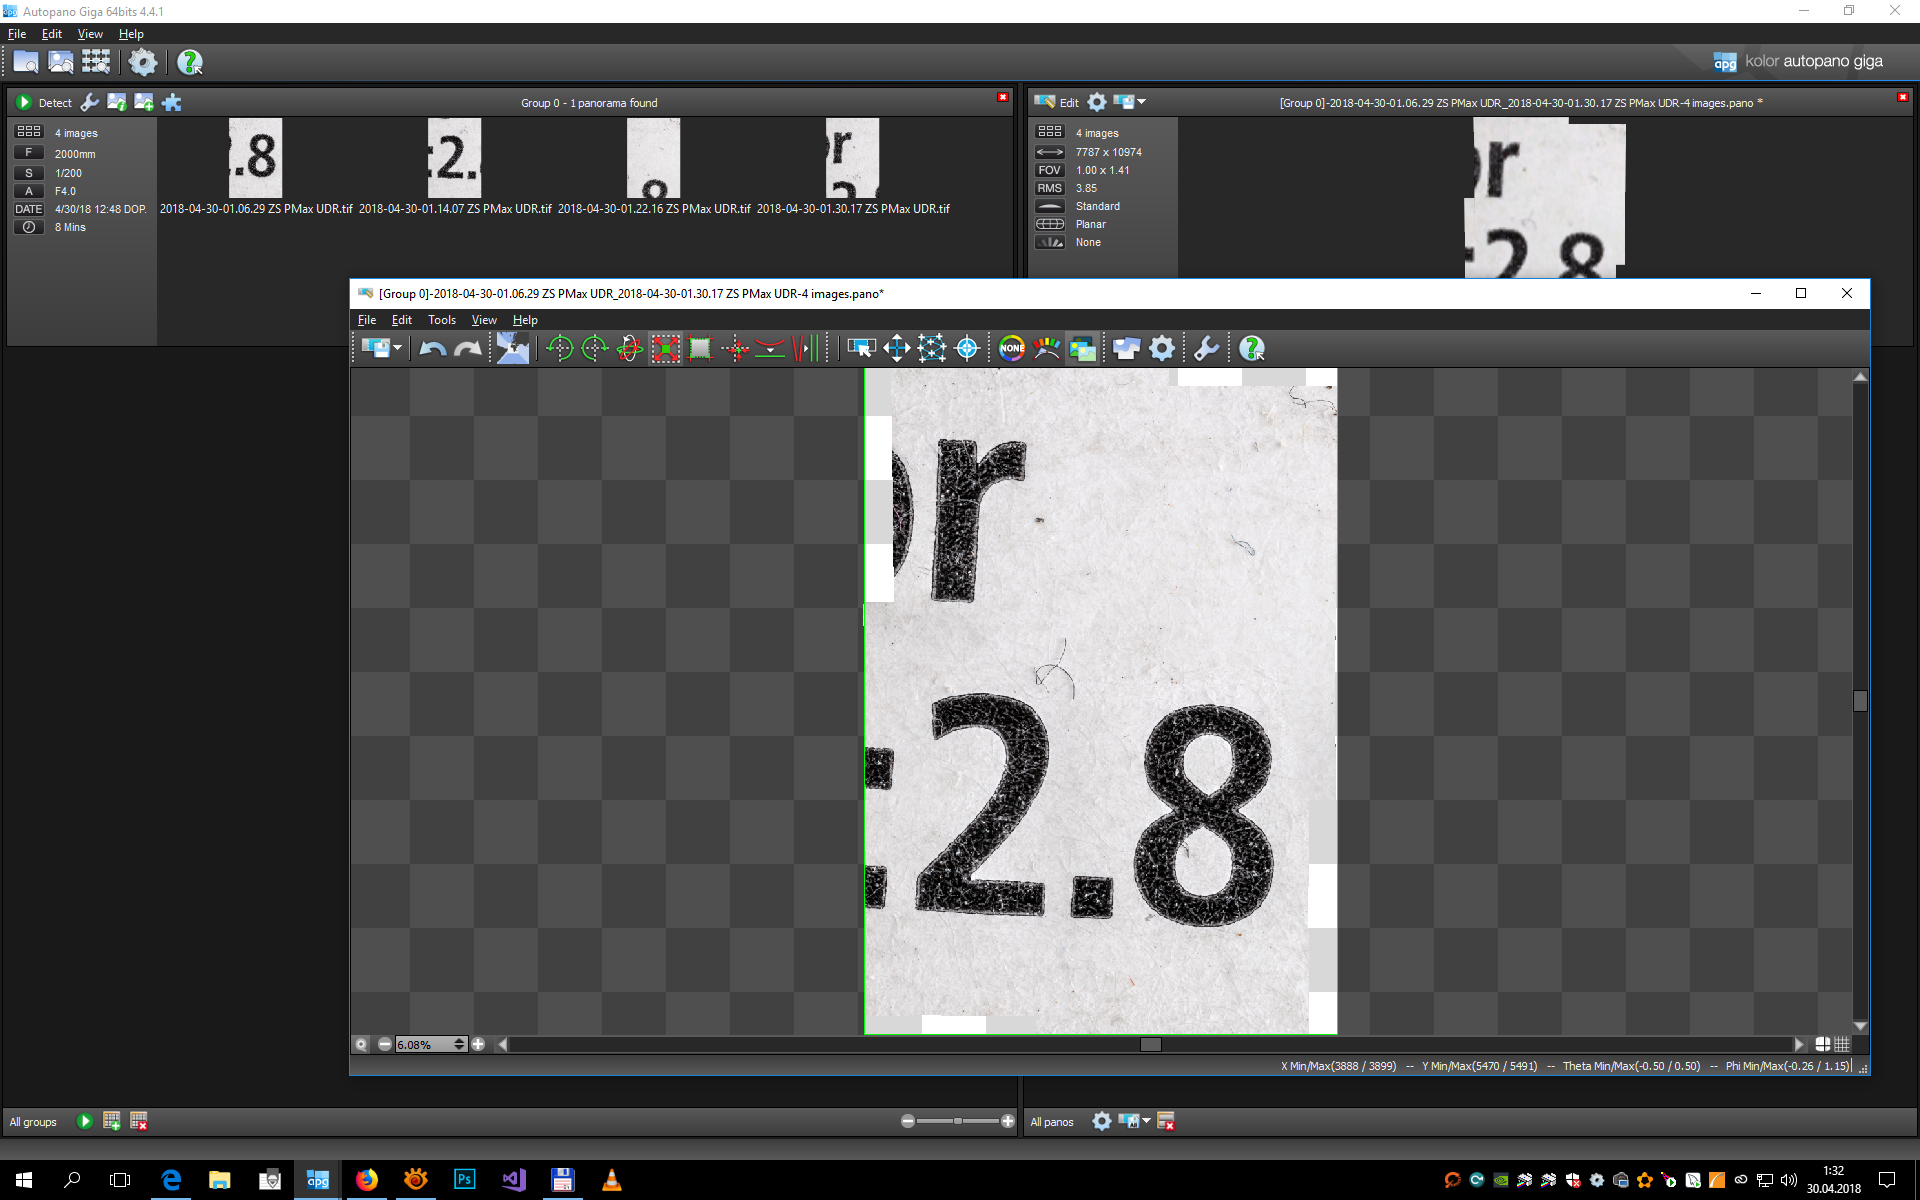Open the main View menu
The image size is (1920, 1200).
(90, 34)
